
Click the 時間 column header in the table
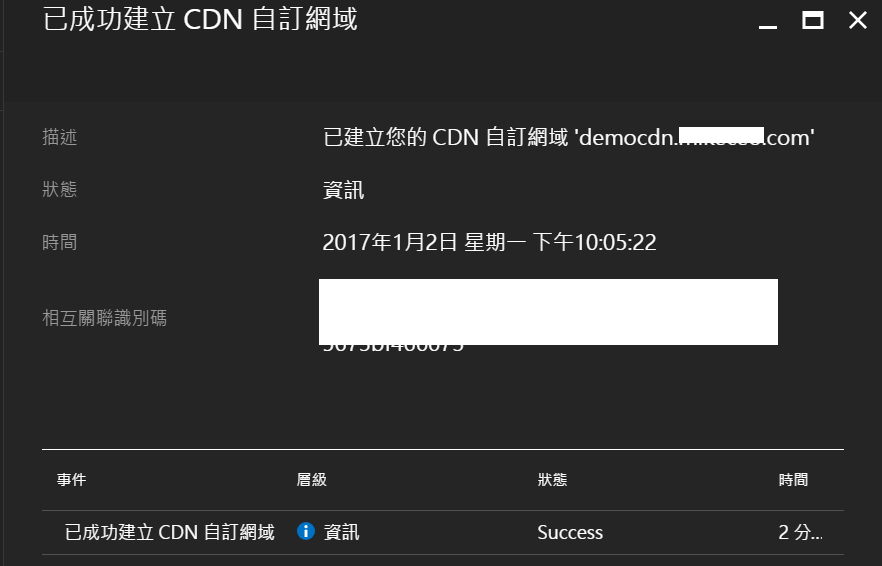[793, 479]
